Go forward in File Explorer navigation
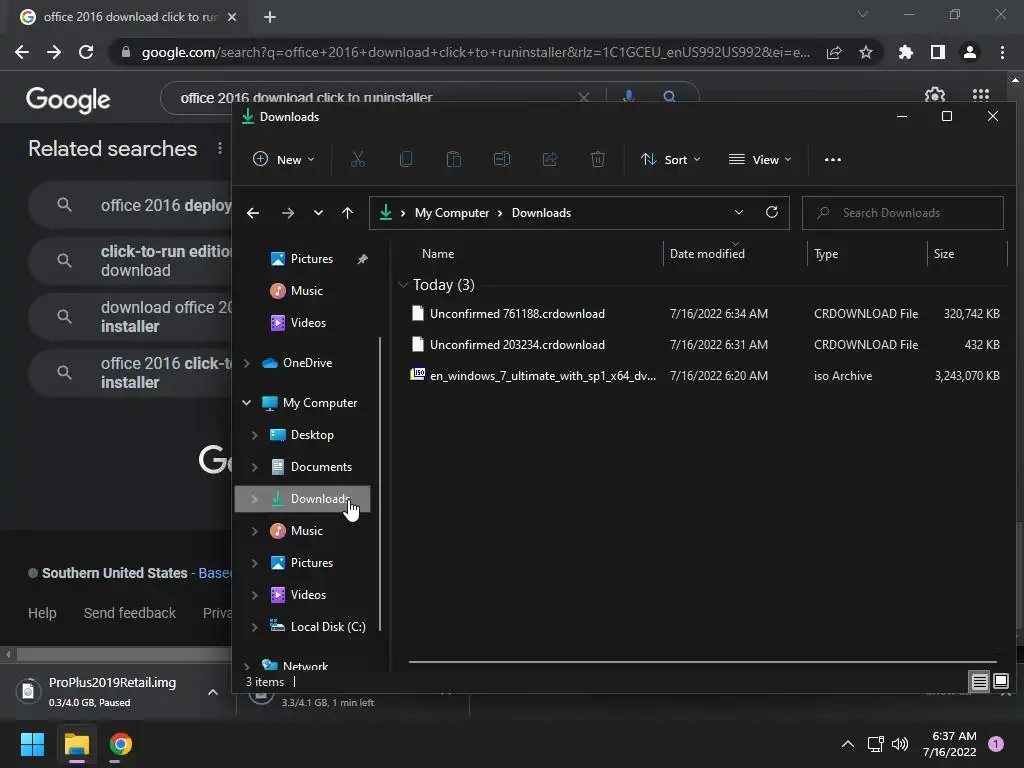Screen dimensions: 1024x768 click(x=287, y=213)
